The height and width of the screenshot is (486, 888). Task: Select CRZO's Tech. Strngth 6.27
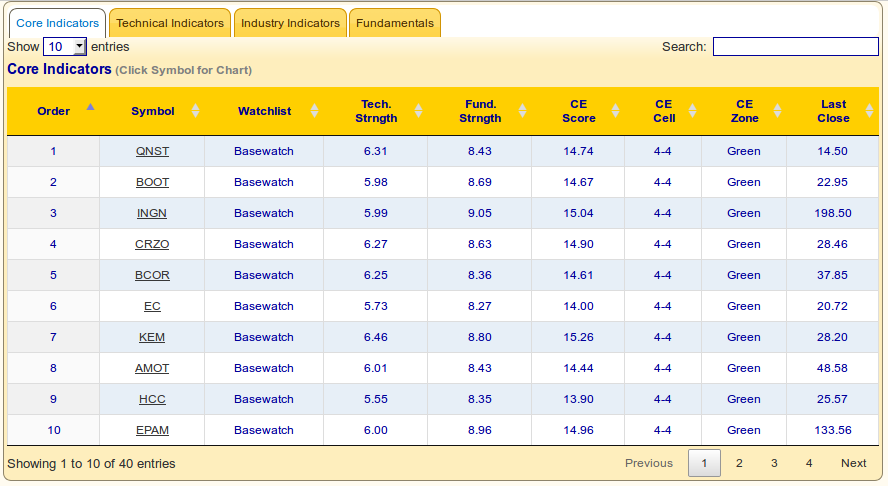[375, 244]
